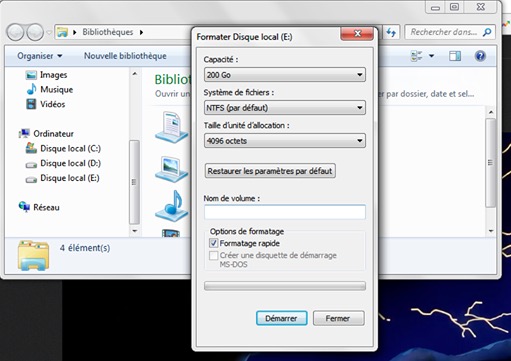
Task: Open Help with the question mark icon
Action: [x=480, y=56]
